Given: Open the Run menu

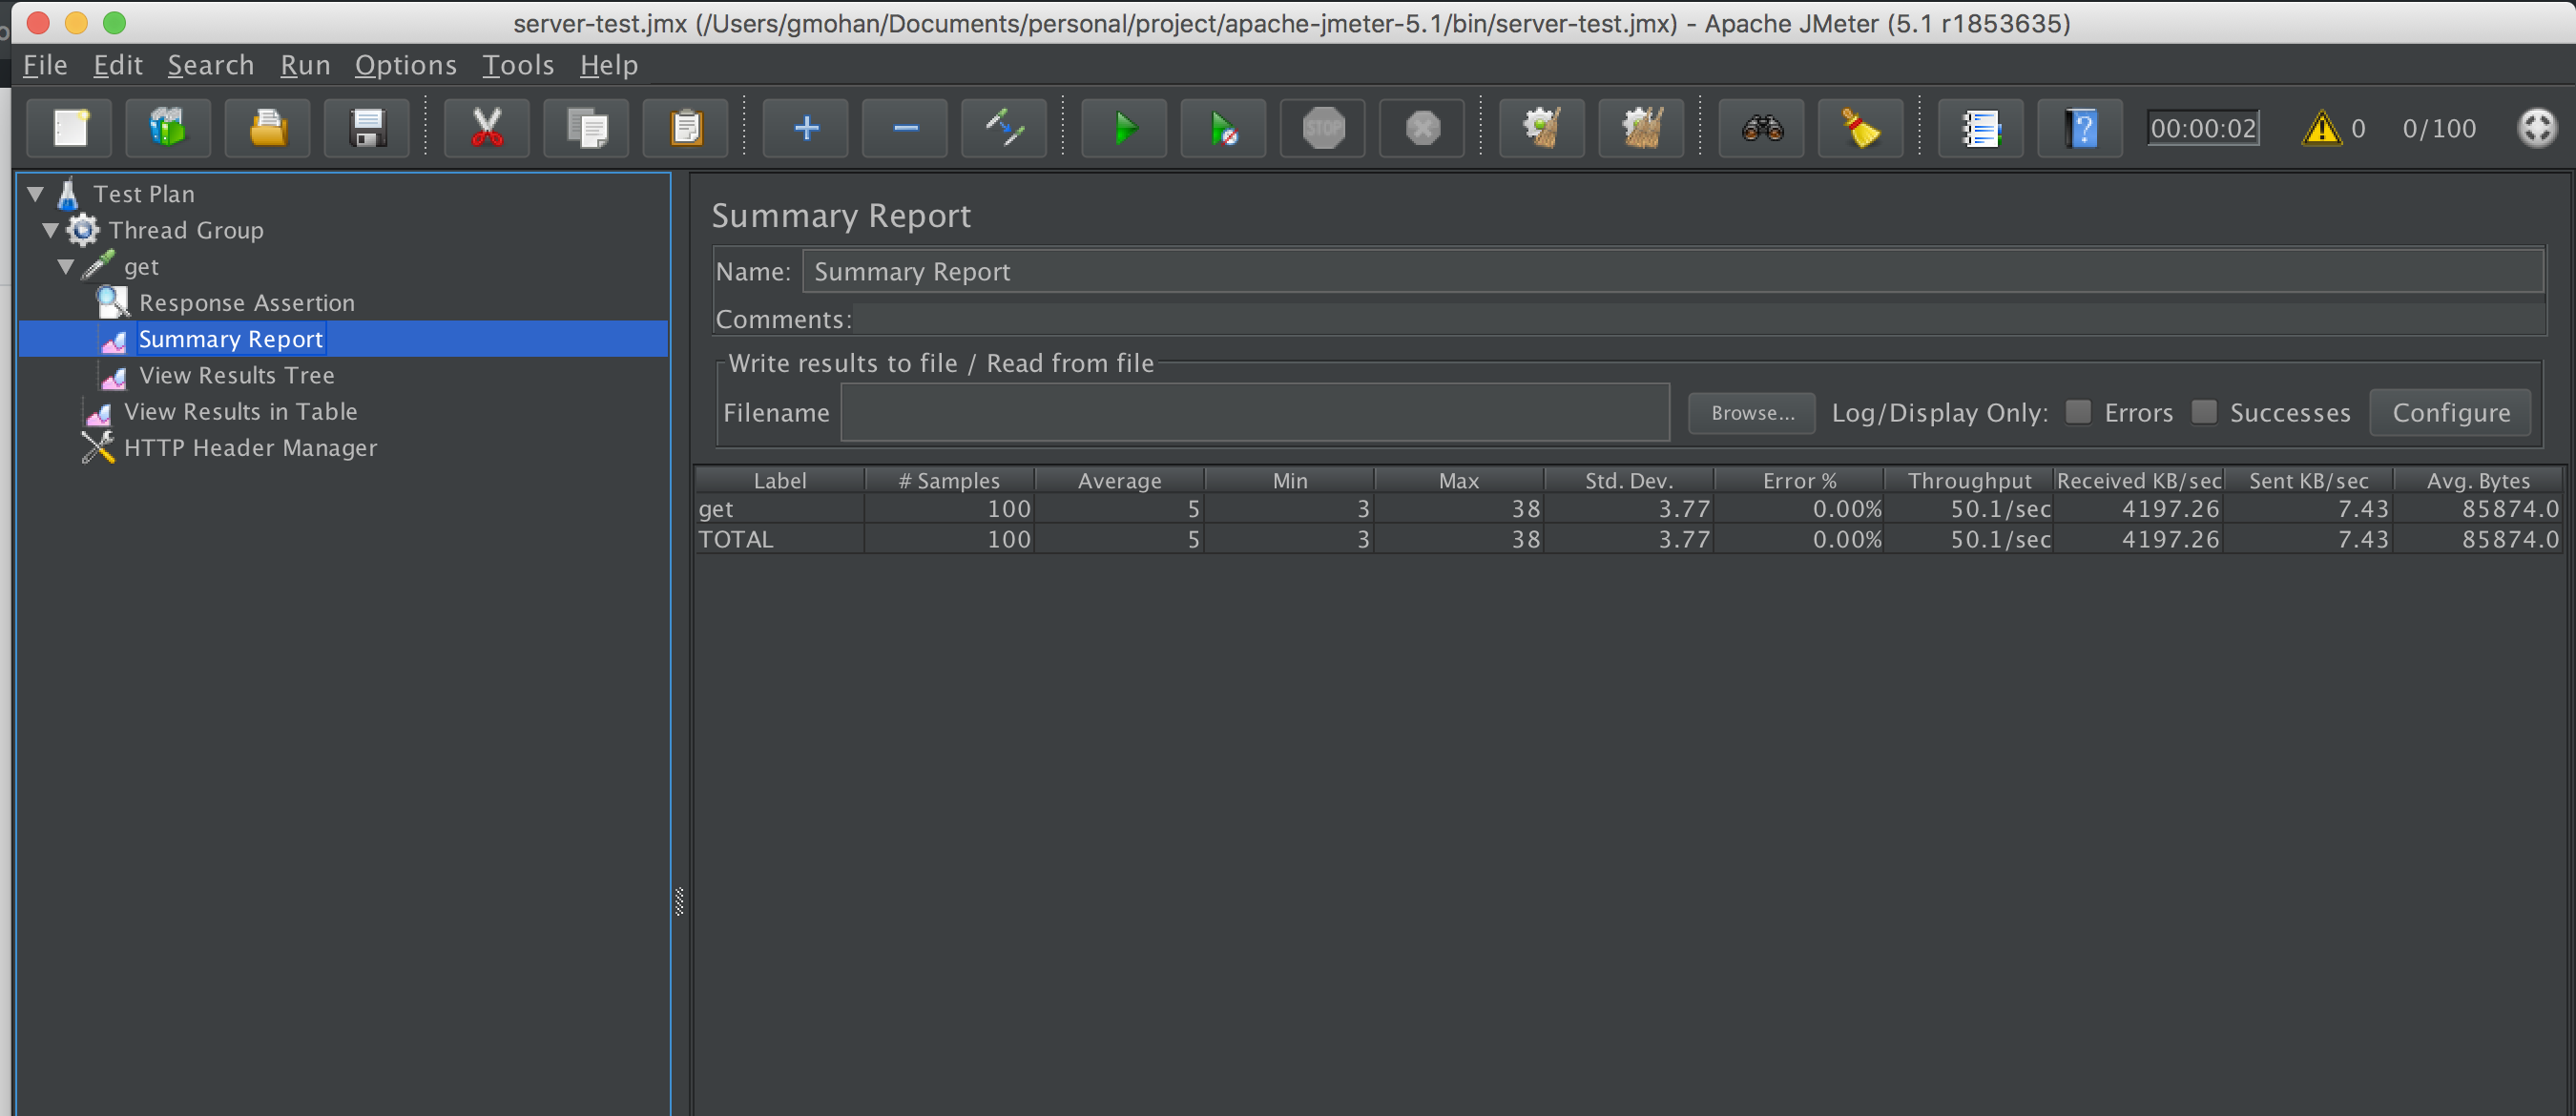Looking at the screenshot, I should click(x=304, y=65).
